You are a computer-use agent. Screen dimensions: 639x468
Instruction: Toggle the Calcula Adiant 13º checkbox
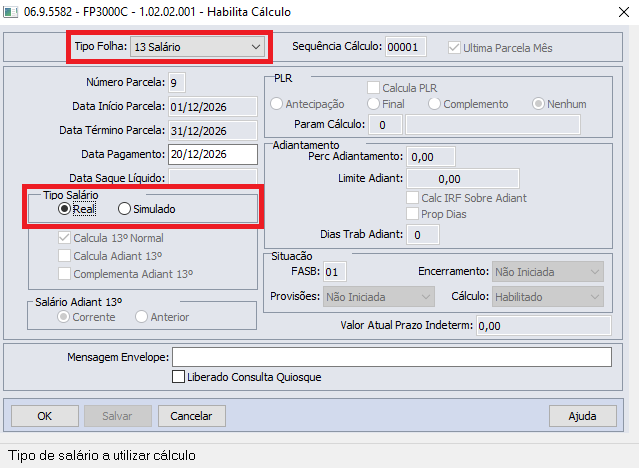tap(64, 256)
